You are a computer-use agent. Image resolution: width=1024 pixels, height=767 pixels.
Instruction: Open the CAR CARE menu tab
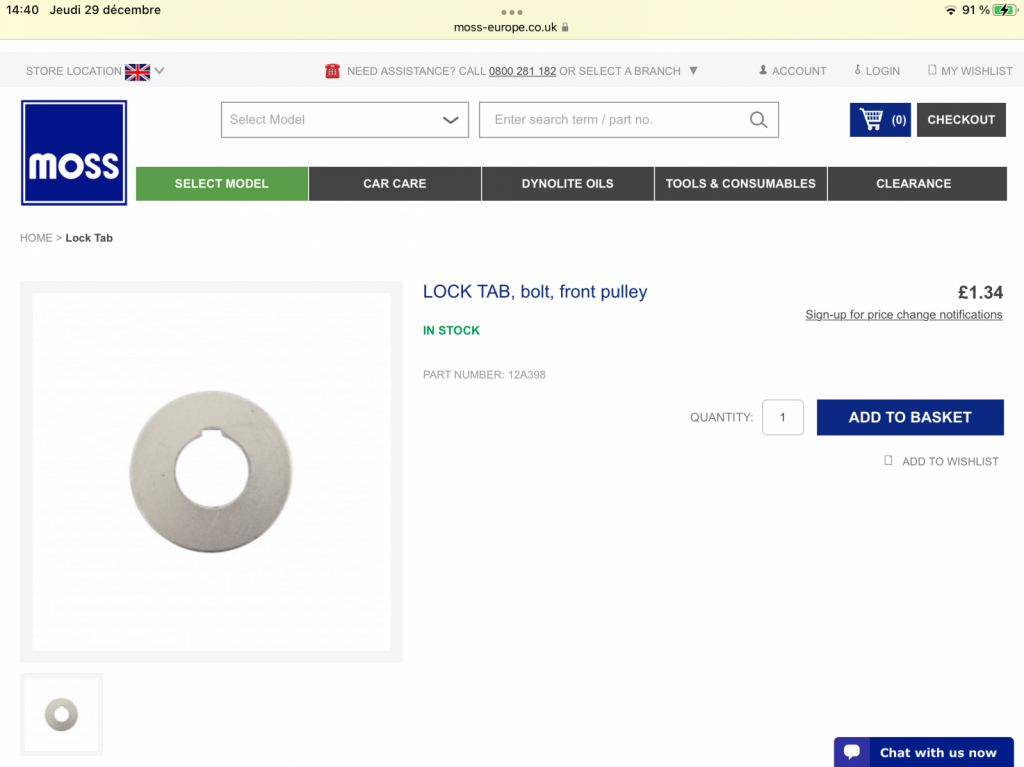[x=394, y=184]
